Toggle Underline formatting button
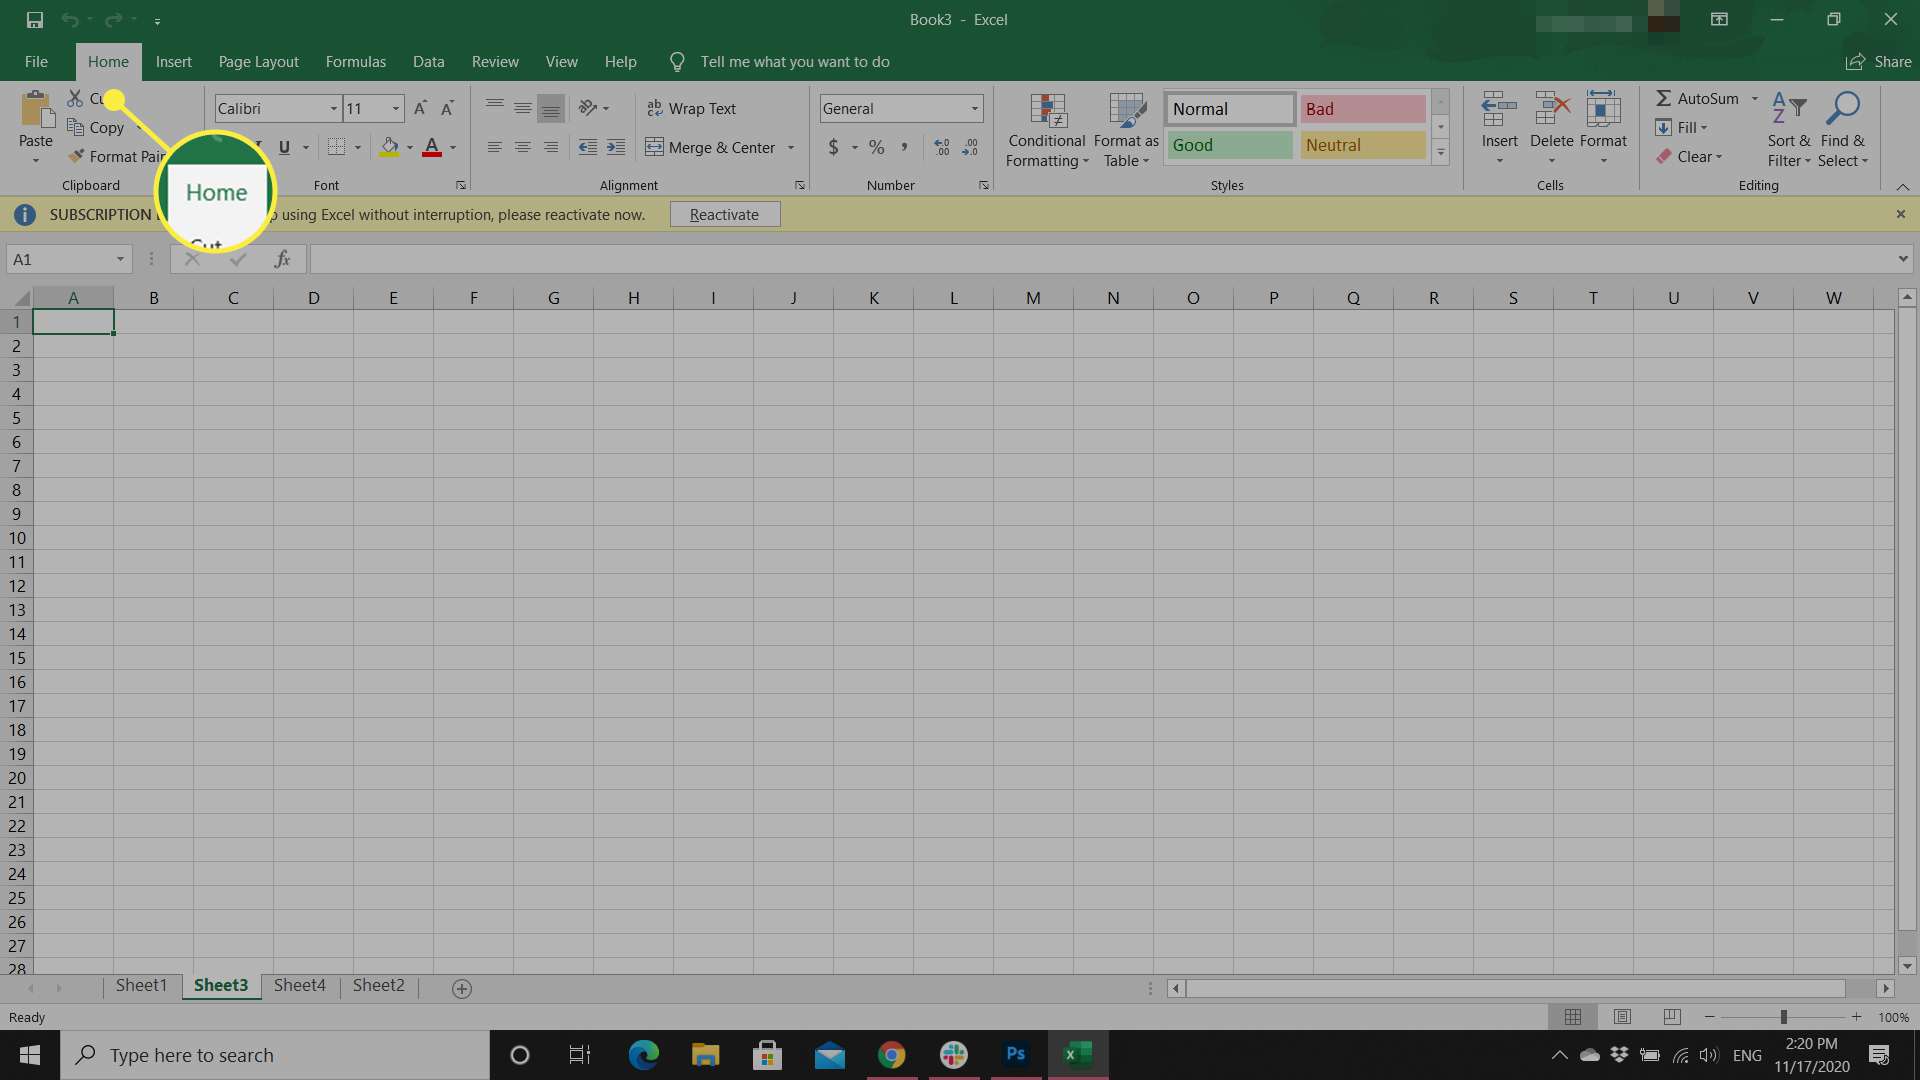Screen dimensions: 1920x1080 coord(284,145)
